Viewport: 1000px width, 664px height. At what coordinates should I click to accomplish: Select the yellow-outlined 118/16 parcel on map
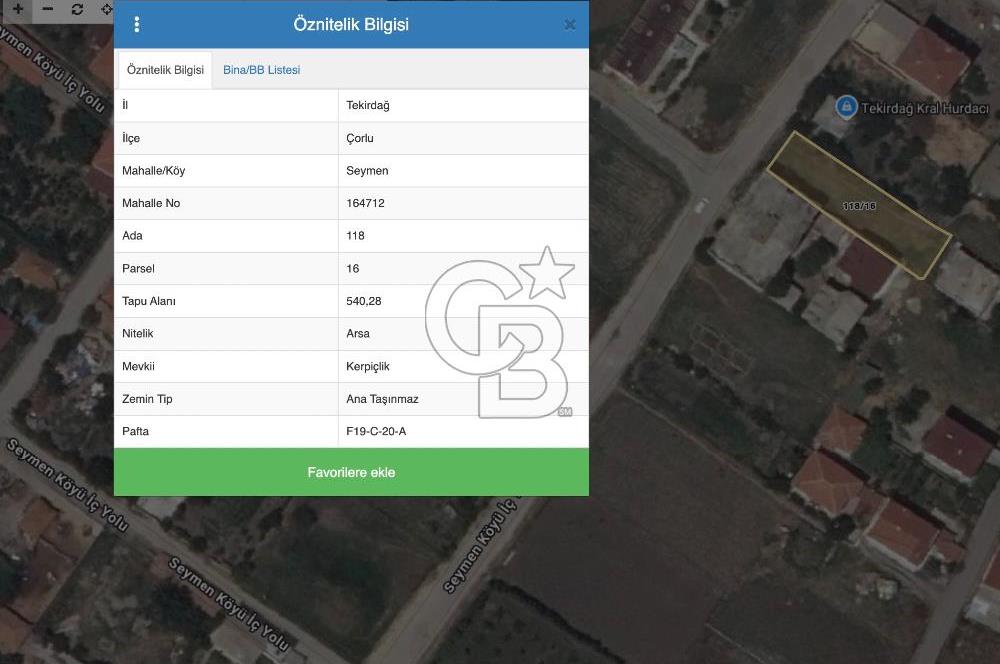(859, 205)
